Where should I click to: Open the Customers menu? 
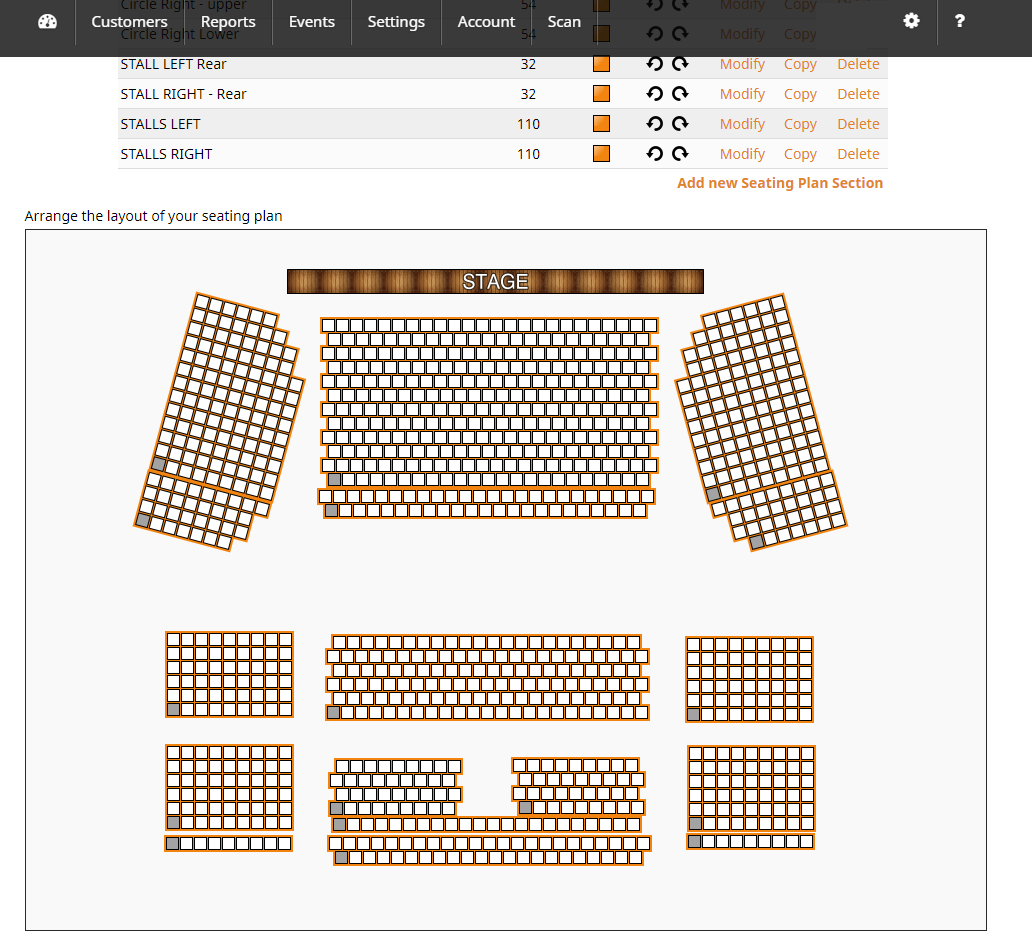click(x=129, y=22)
